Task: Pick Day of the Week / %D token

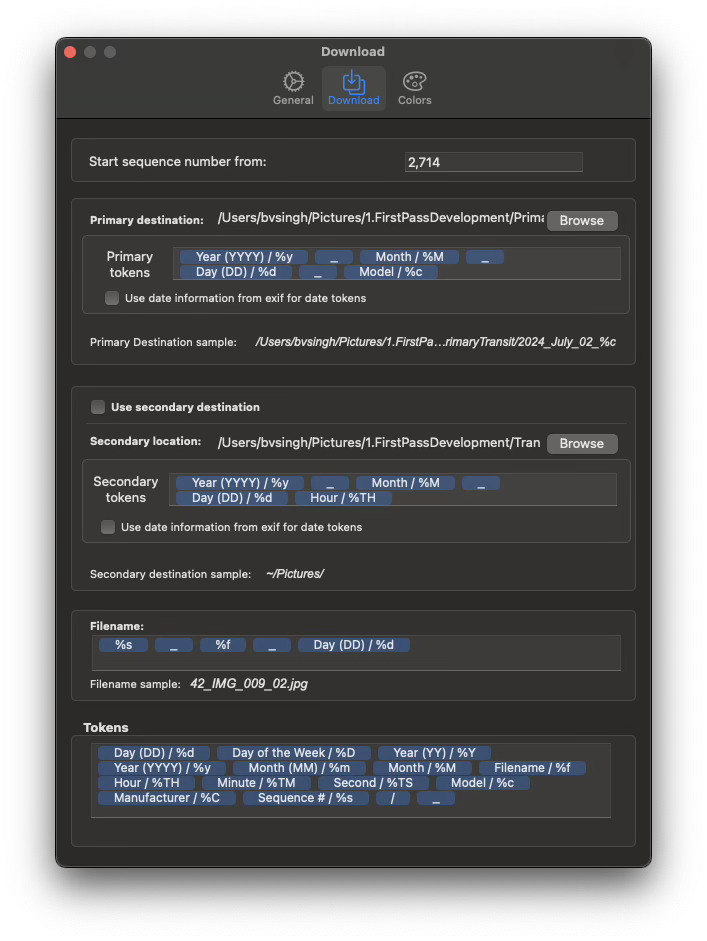Action: pos(293,753)
